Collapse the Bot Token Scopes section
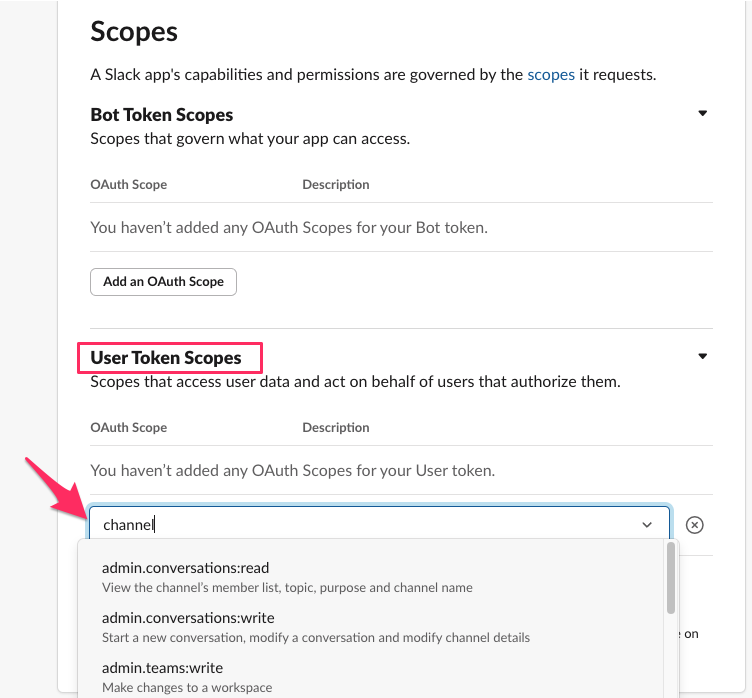This screenshot has width=752, height=698. [x=703, y=114]
